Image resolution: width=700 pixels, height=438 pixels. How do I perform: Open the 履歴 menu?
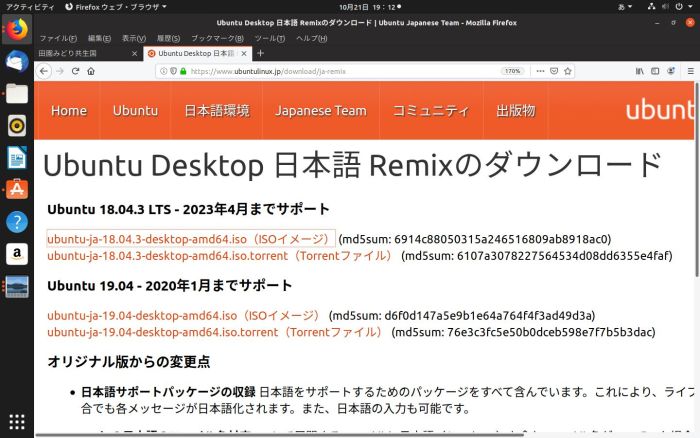click(x=168, y=38)
